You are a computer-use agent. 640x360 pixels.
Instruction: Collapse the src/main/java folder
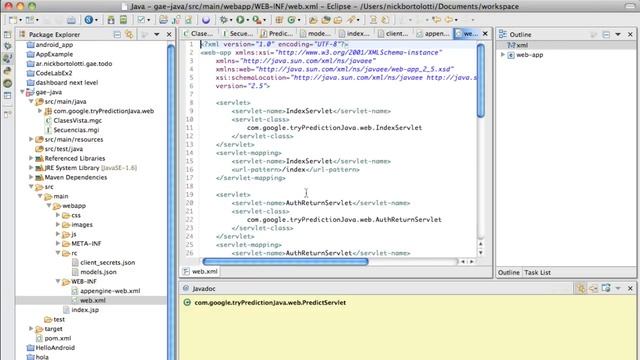(x=31, y=101)
